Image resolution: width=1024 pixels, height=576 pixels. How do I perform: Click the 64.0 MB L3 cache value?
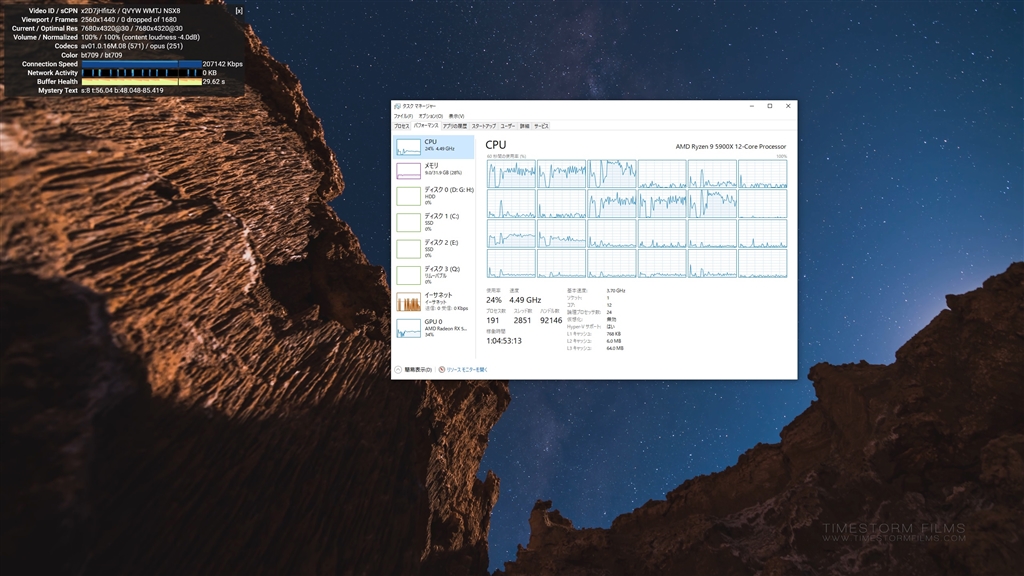(x=615, y=348)
